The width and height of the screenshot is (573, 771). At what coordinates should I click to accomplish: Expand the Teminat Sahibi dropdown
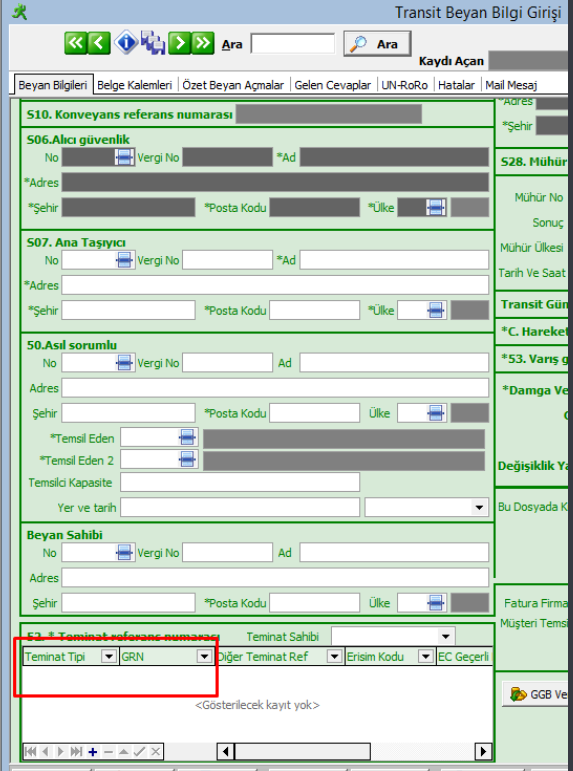point(446,636)
